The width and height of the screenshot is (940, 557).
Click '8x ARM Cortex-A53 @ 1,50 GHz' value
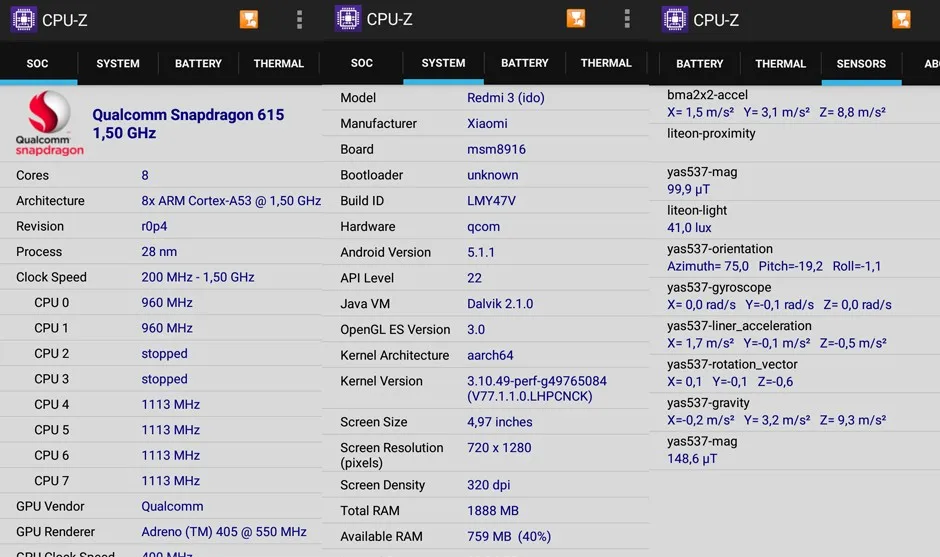[x=231, y=201]
